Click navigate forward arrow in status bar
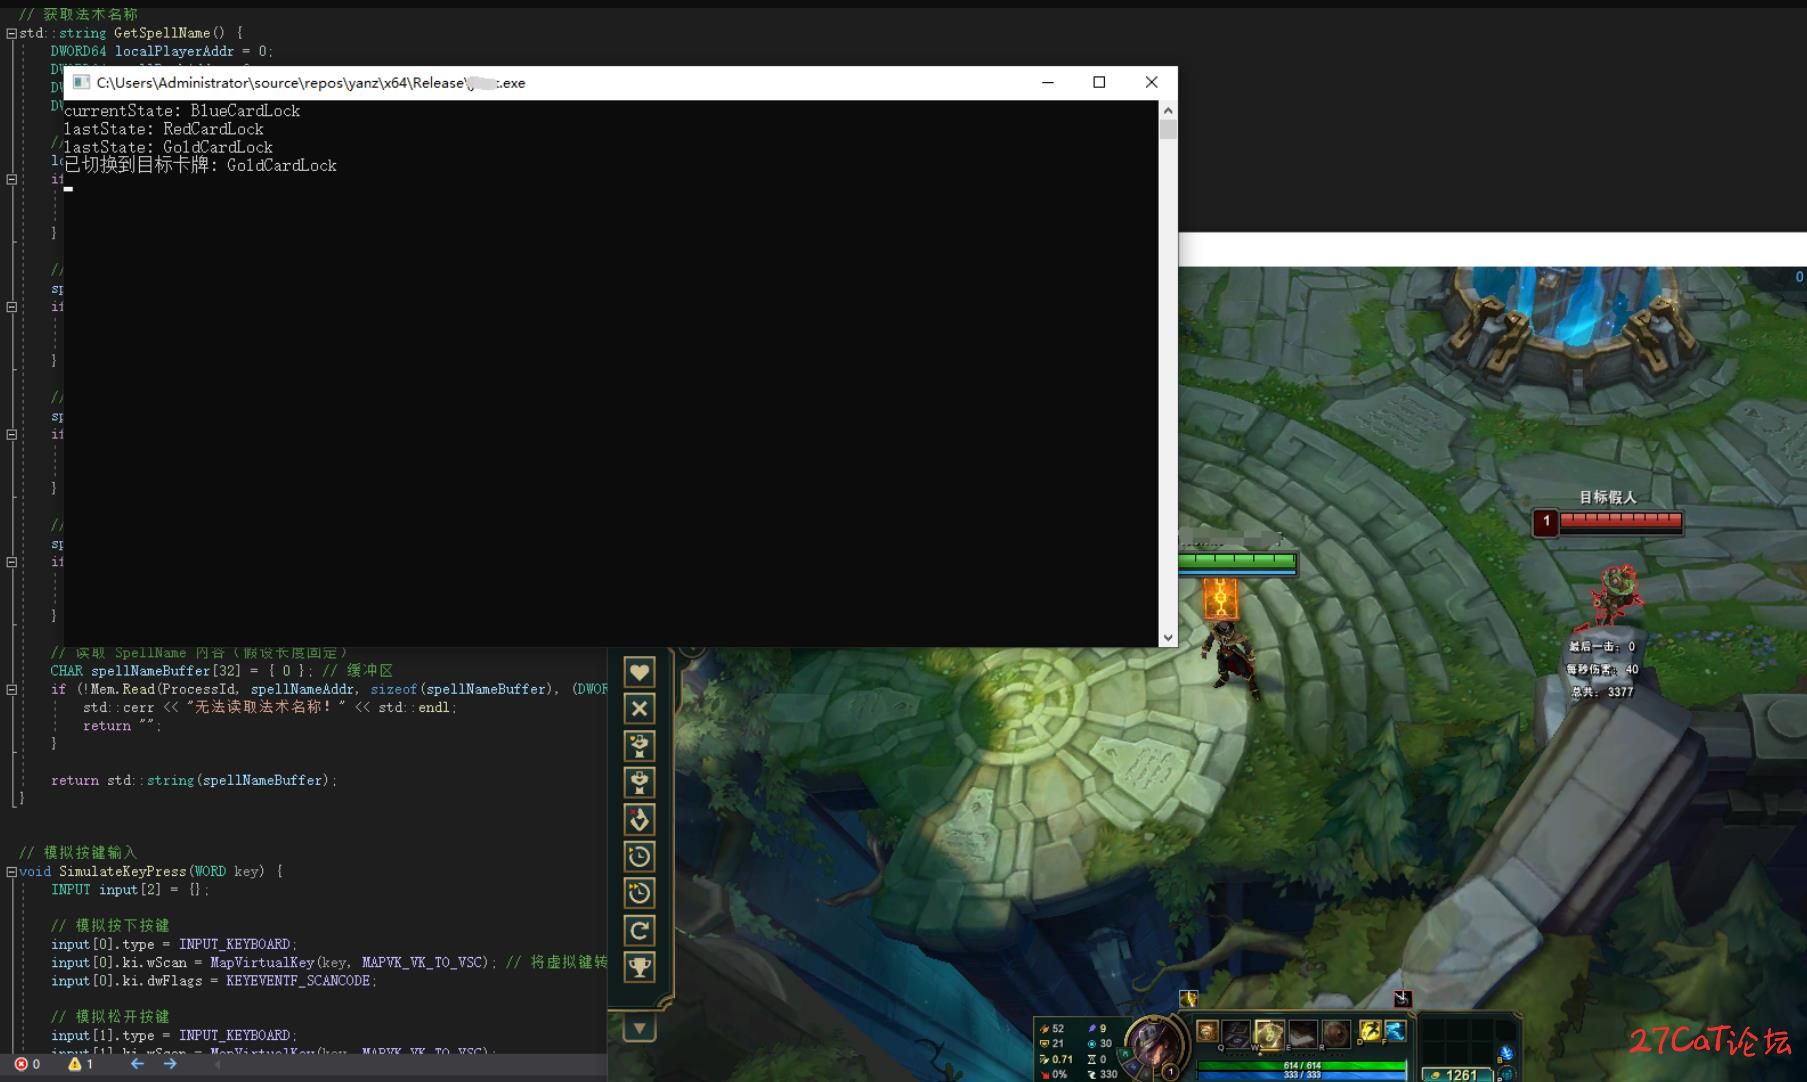The height and width of the screenshot is (1082, 1807). (x=170, y=1064)
